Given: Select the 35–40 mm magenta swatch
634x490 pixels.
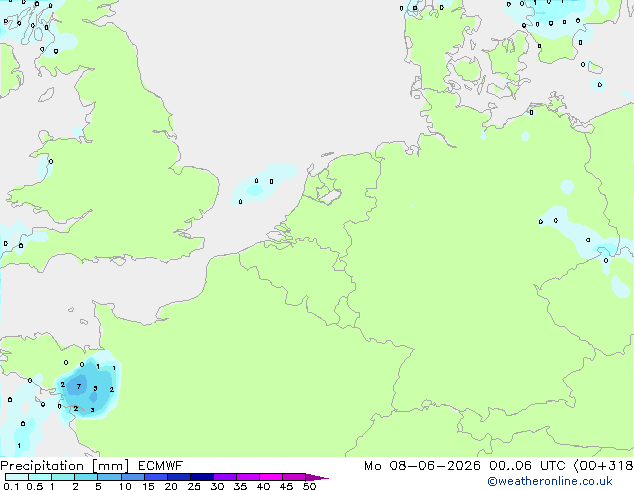Looking at the screenshot, I should pyautogui.click(x=247, y=477).
